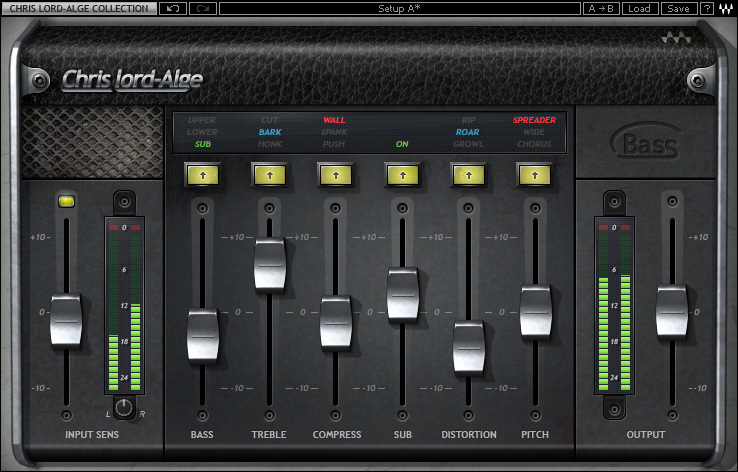738x472 pixels.
Task: Click the Treble fader handle
Action: coord(270,264)
